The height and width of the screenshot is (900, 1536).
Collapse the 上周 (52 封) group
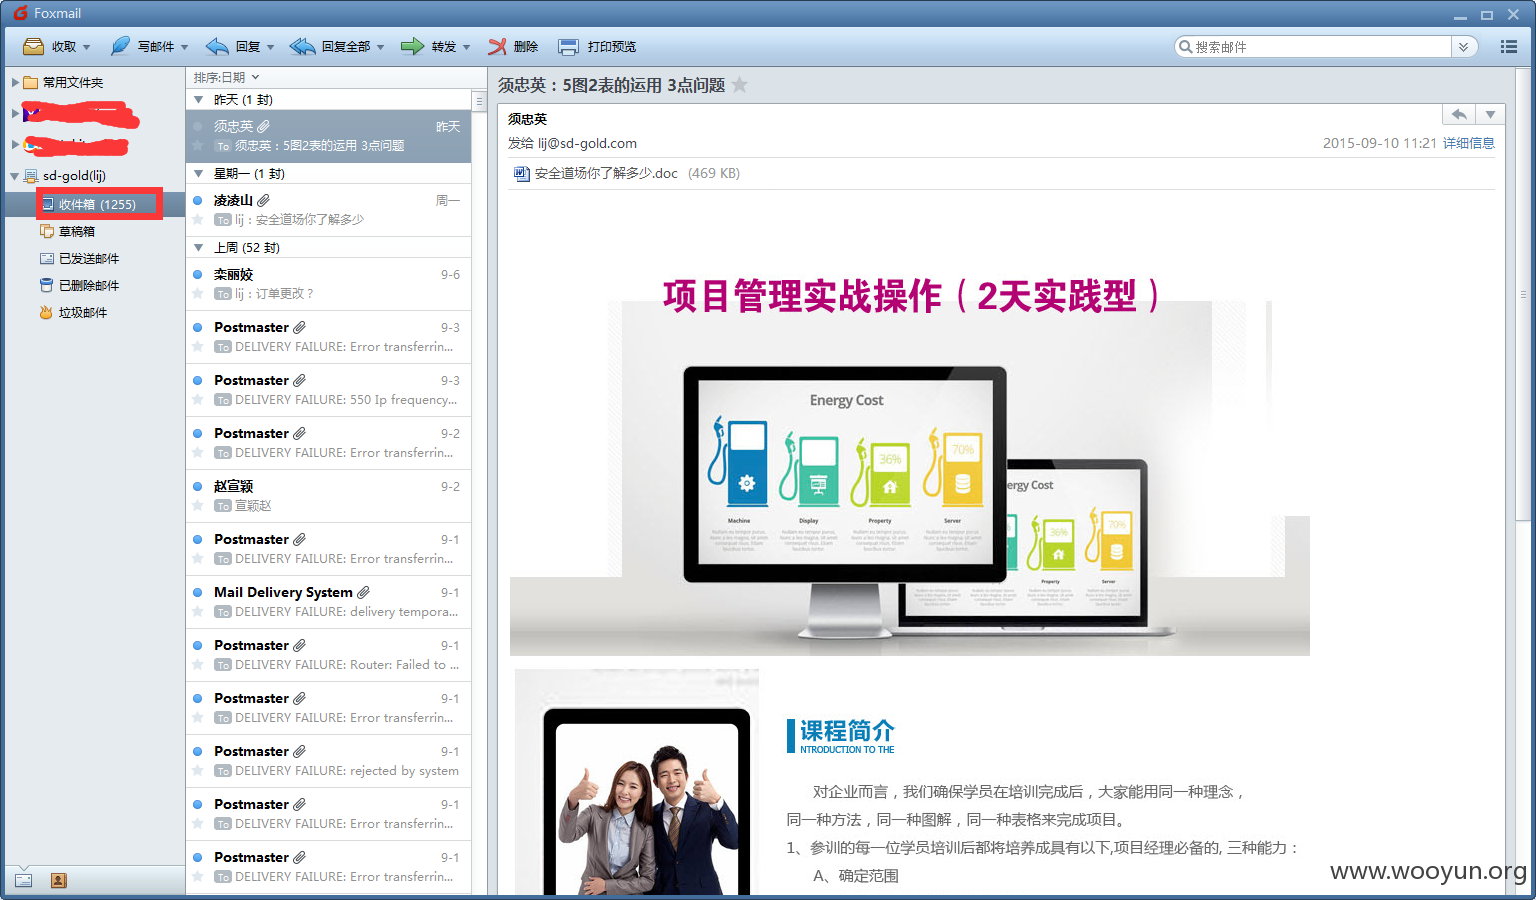tap(198, 248)
